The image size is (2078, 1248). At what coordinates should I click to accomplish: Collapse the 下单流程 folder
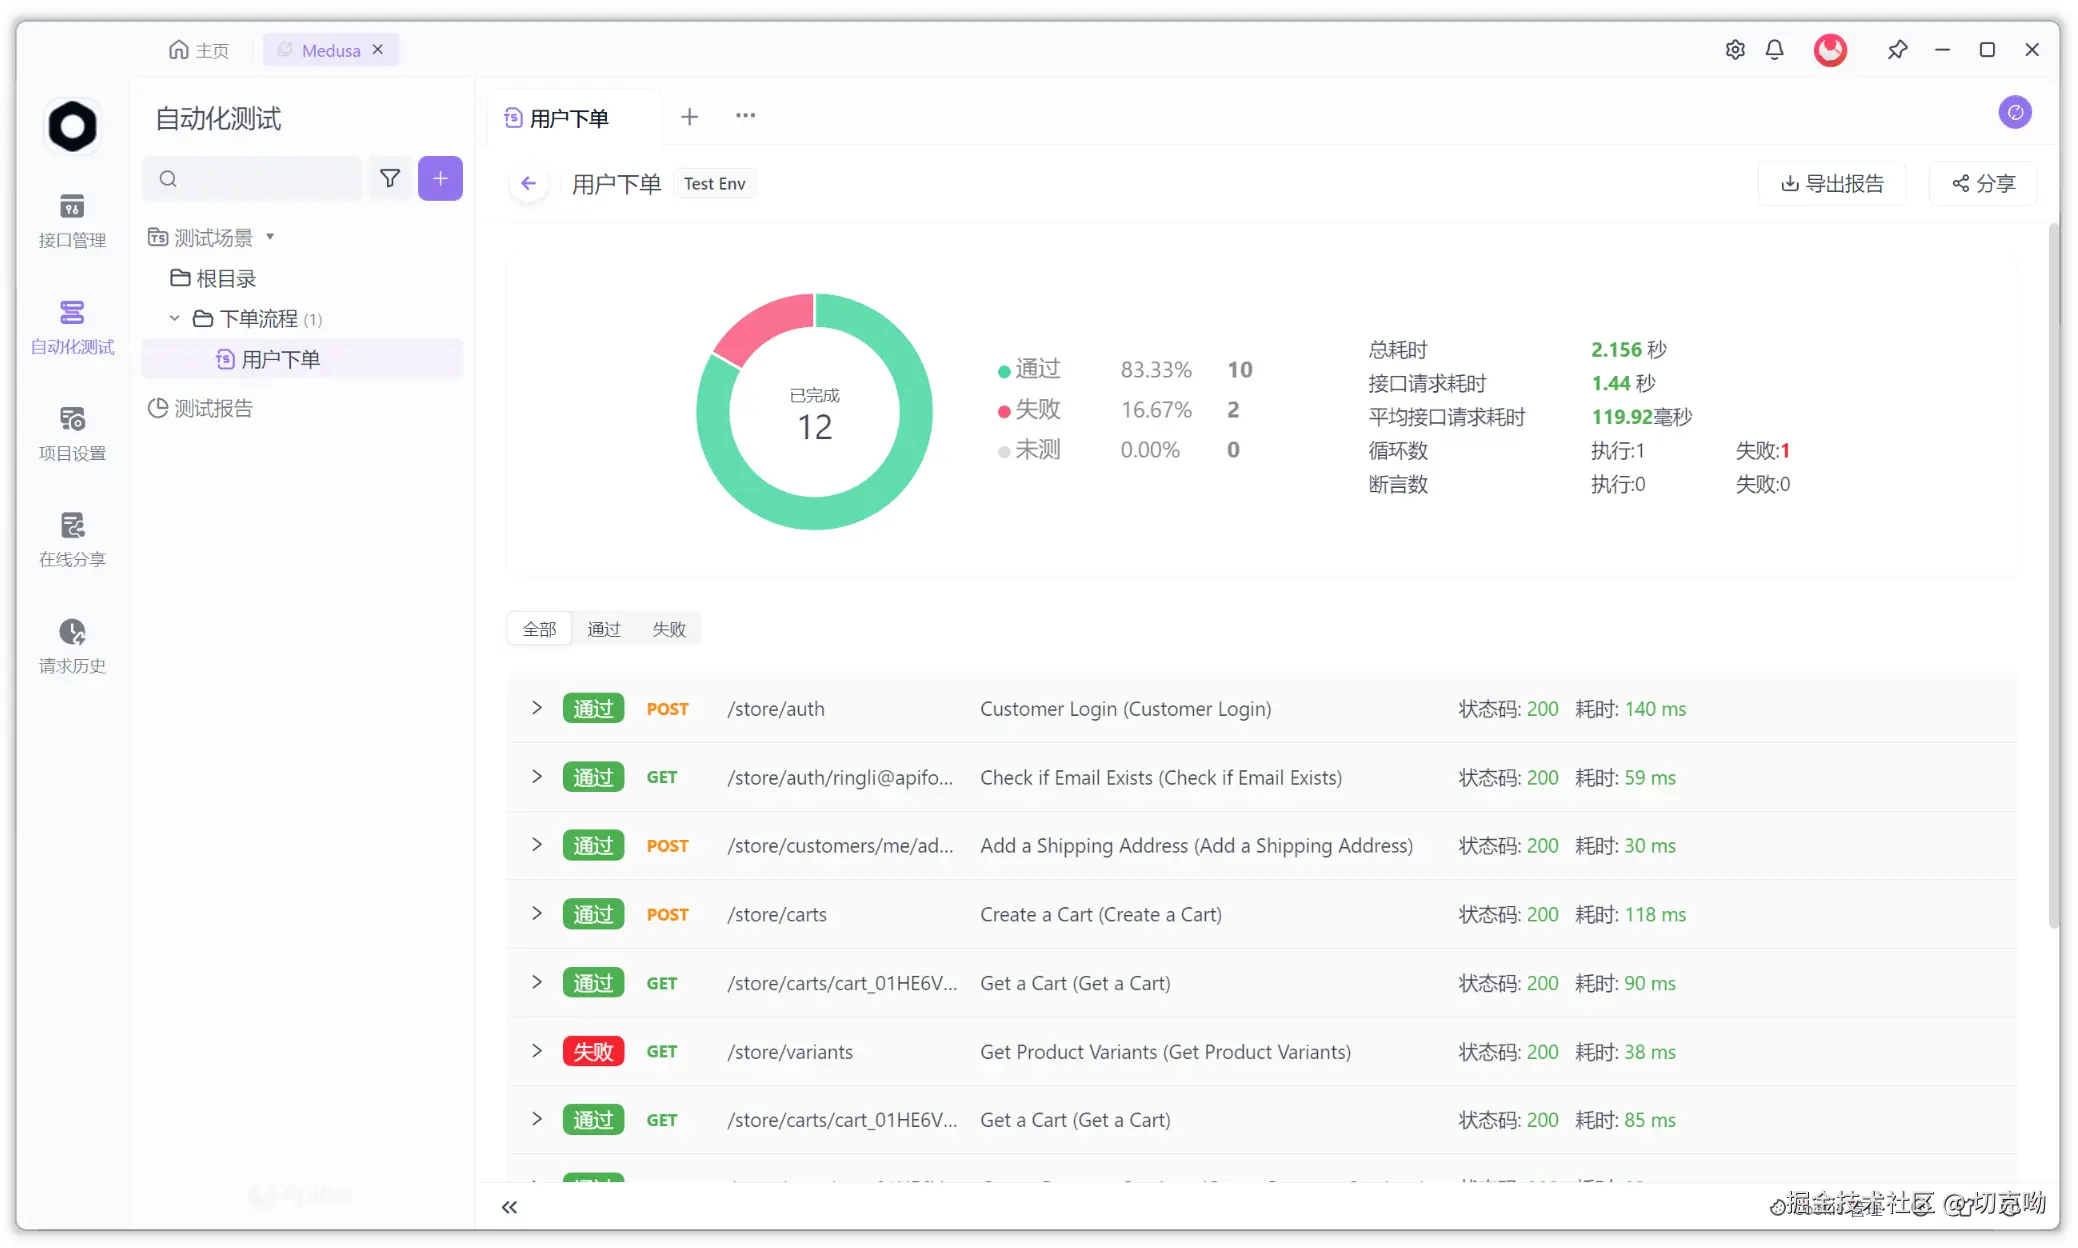tap(174, 319)
